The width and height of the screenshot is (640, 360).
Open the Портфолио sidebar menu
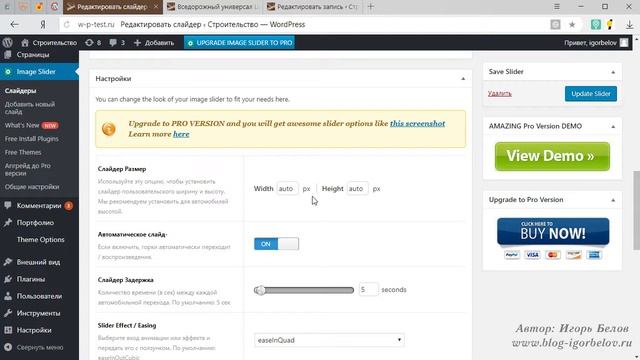pyautogui.click(x=35, y=223)
